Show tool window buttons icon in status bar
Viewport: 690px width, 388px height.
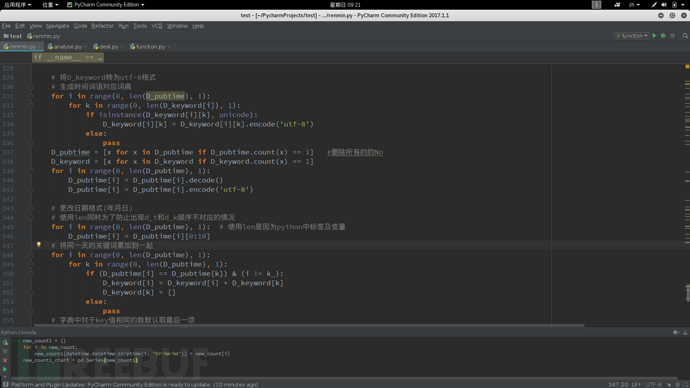tap(5, 384)
